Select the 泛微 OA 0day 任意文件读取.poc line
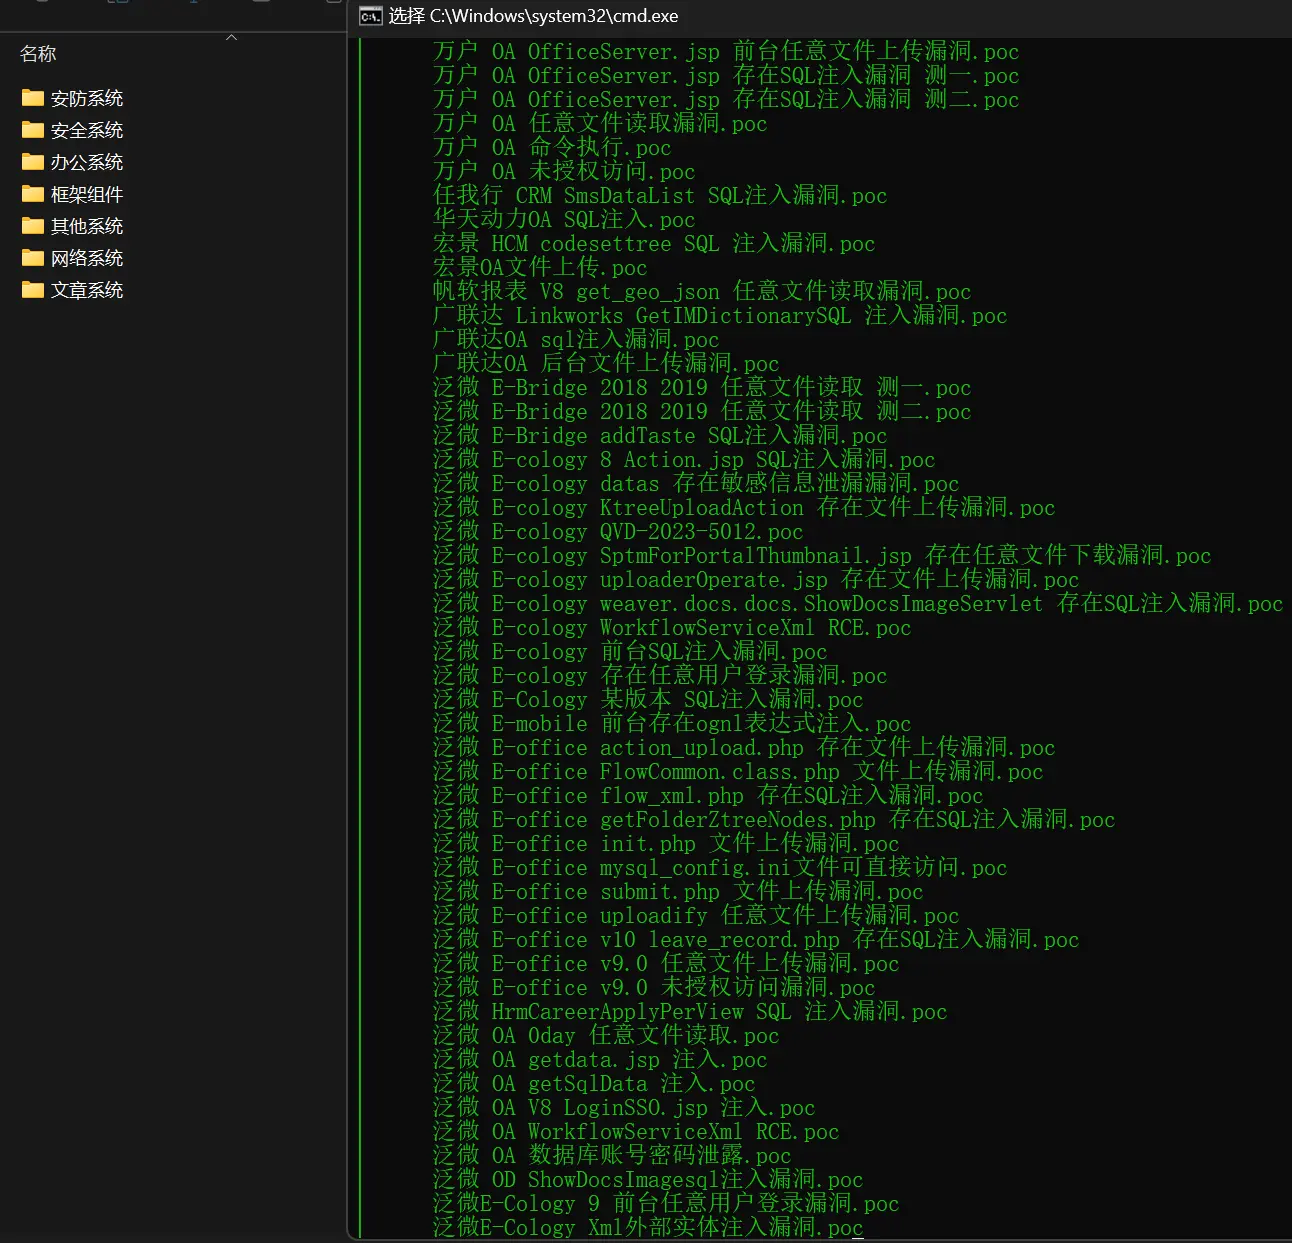The height and width of the screenshot is (1243, 1292). [606, 1036]
